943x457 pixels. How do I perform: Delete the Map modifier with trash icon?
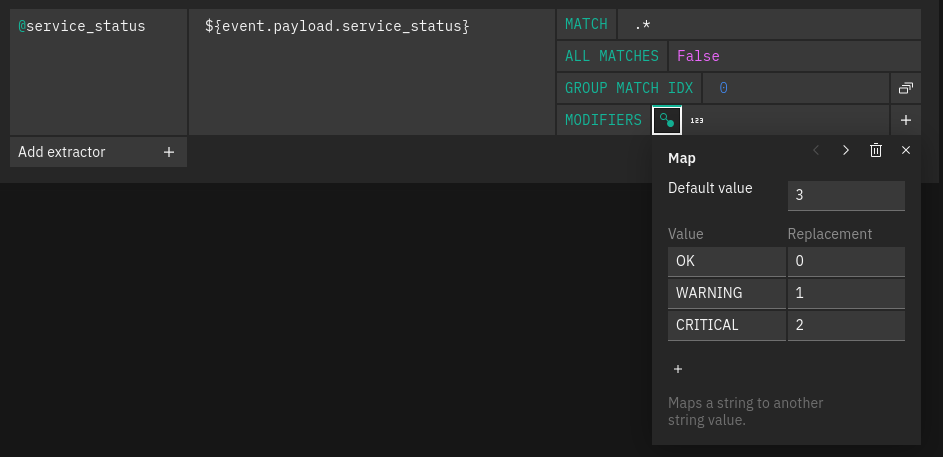point(876,150)
